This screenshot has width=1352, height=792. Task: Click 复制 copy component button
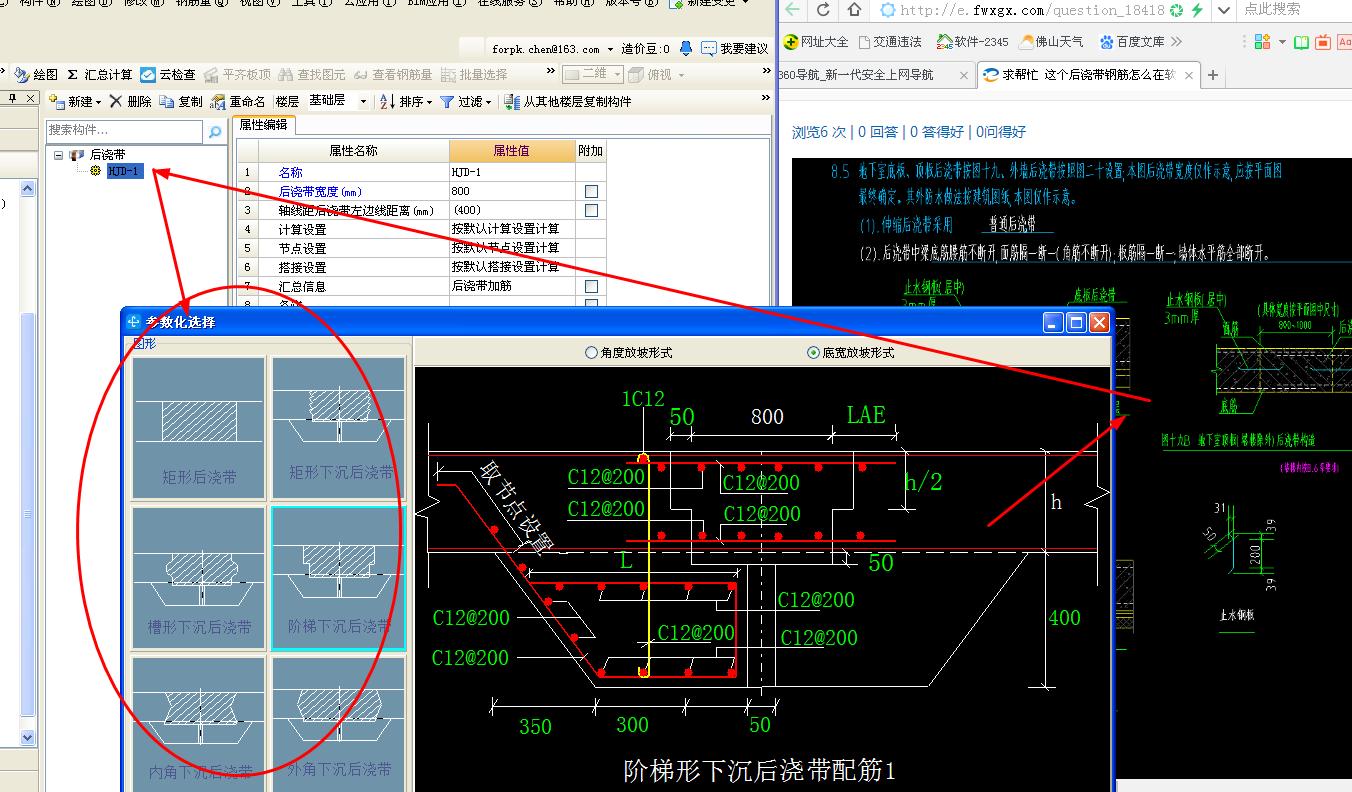tap(181, 101)
